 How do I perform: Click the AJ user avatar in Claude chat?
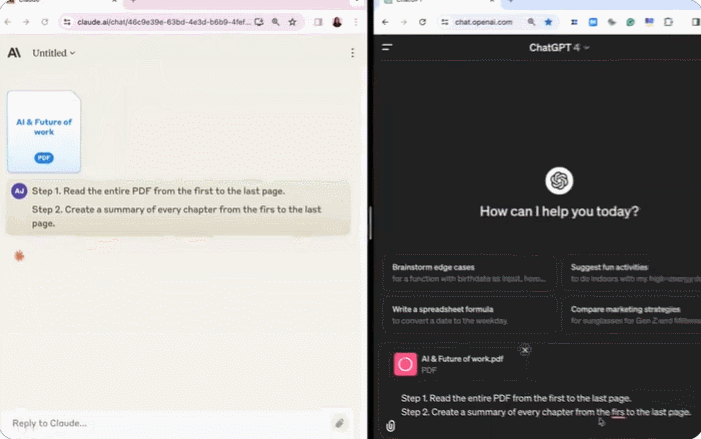[x=19, y=191]
